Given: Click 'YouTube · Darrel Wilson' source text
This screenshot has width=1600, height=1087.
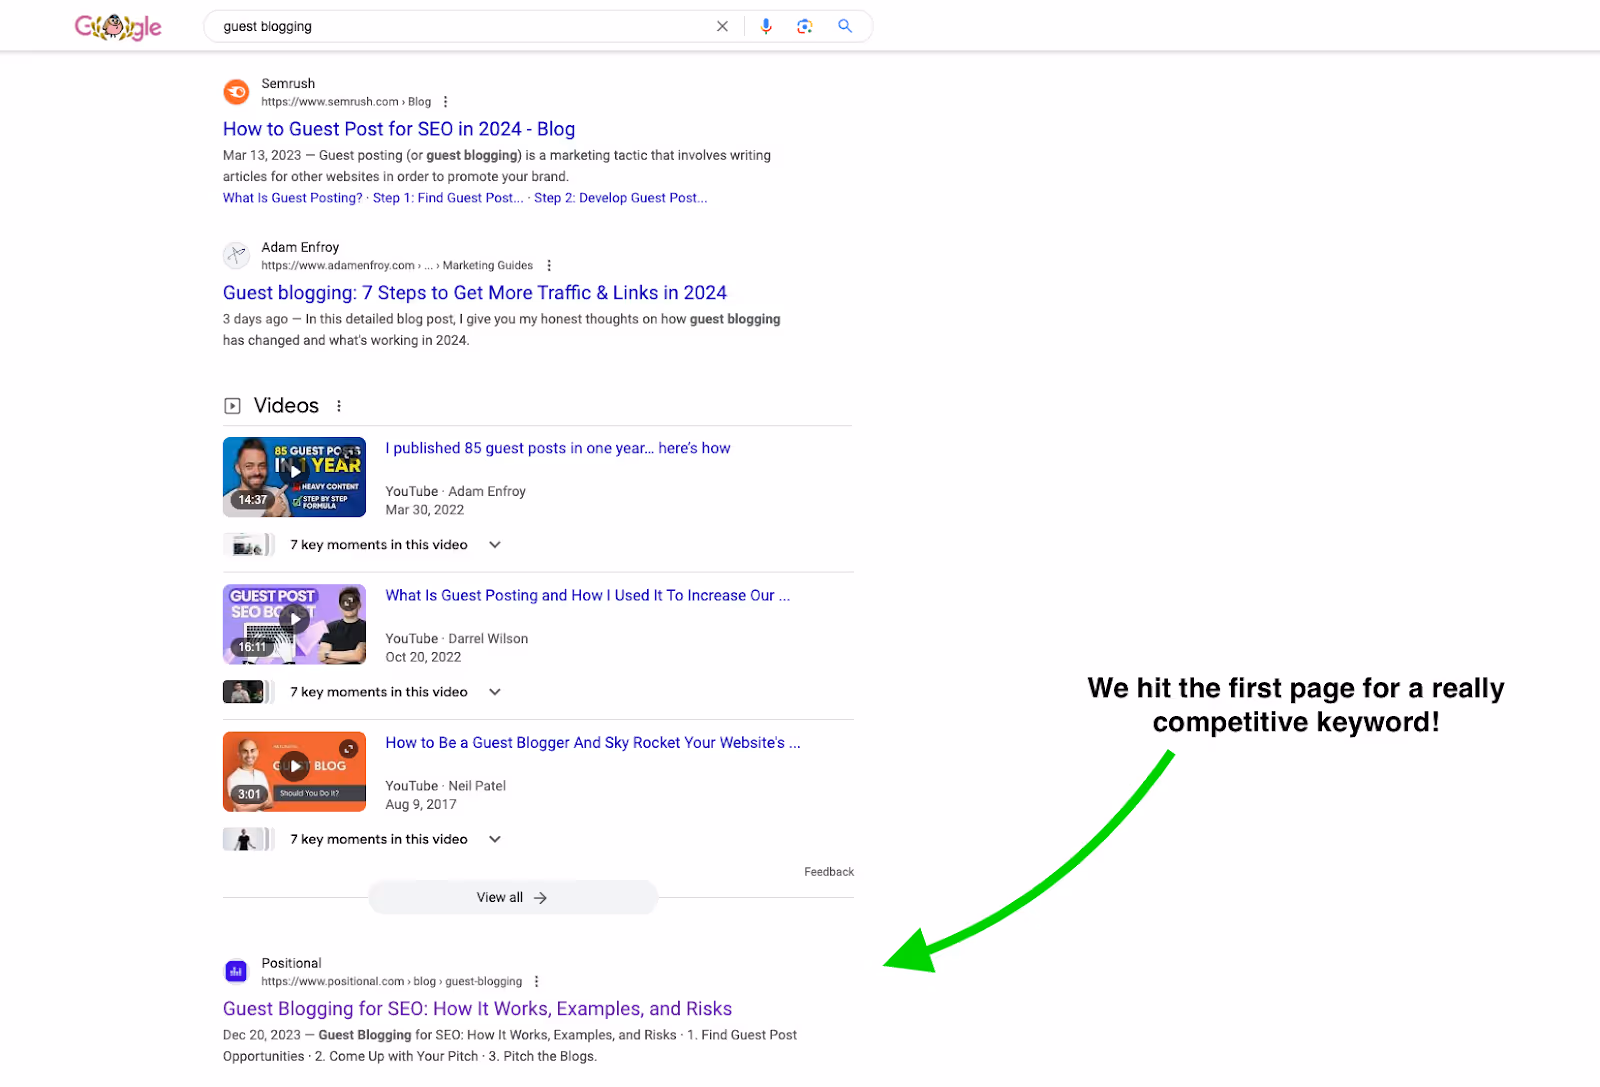Looking at the screenshot, I should tap(457, 639).
